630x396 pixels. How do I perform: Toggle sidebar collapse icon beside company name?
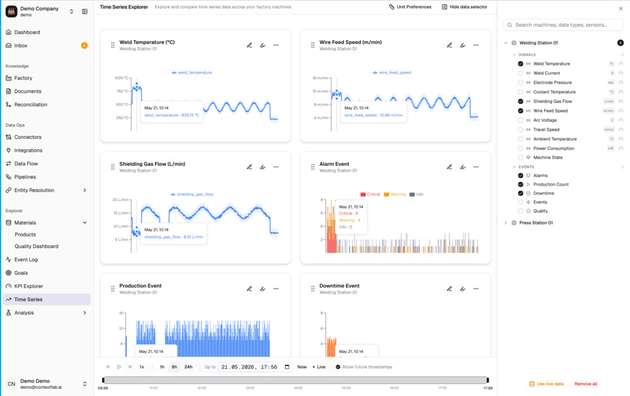[84, 11]
